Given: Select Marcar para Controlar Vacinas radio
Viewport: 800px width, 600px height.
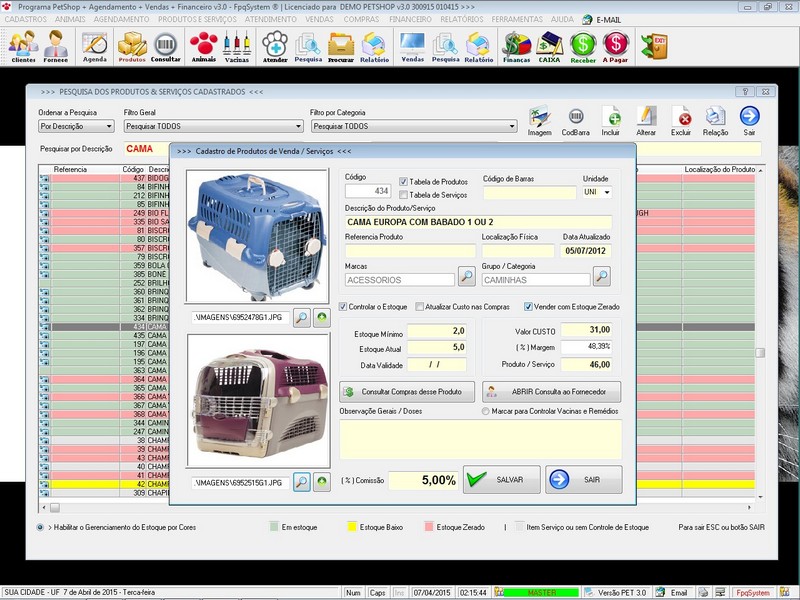Looking at the screenshot, I should click(487, 411).
